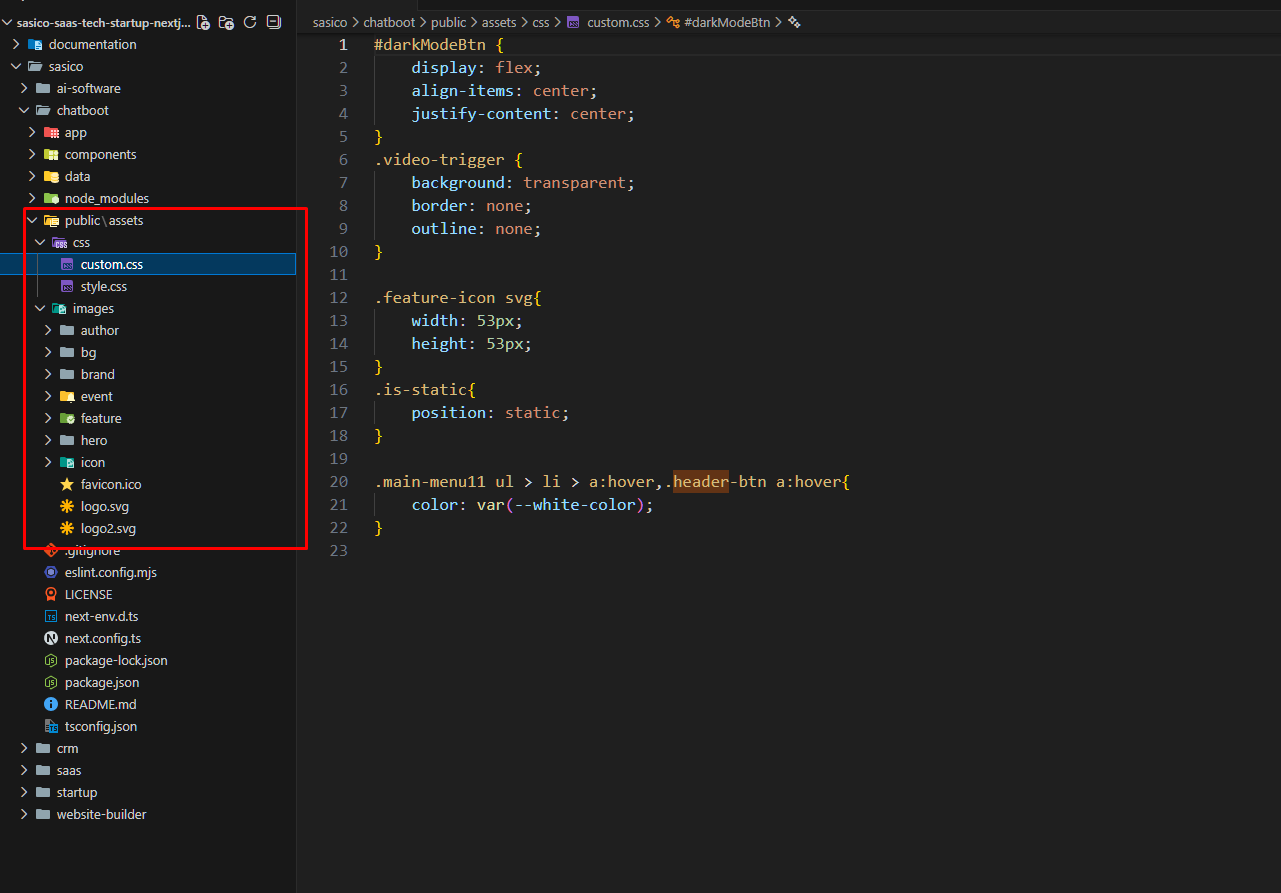Open logo2.svg from the tree
Screen dimensions: 1281x893
pos(148,528)
